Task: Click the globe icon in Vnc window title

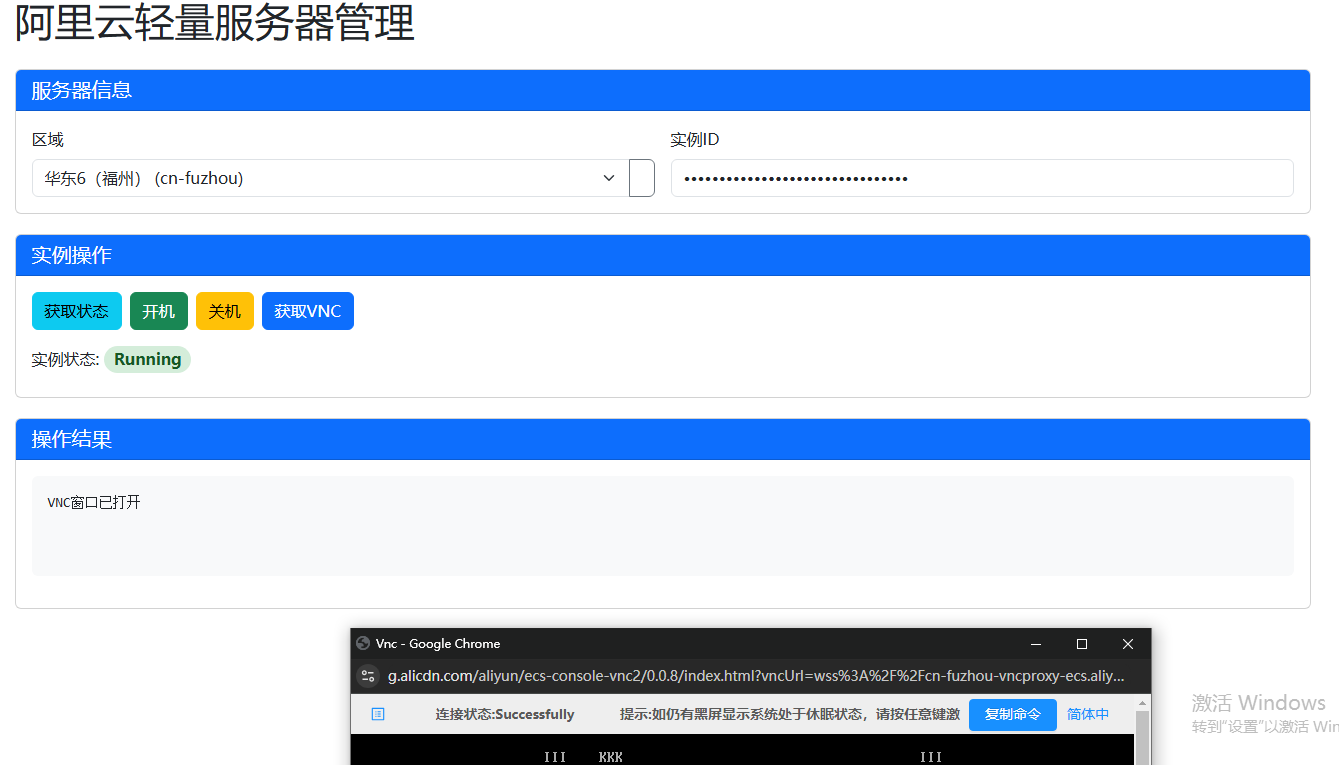Action: point(363,643)
